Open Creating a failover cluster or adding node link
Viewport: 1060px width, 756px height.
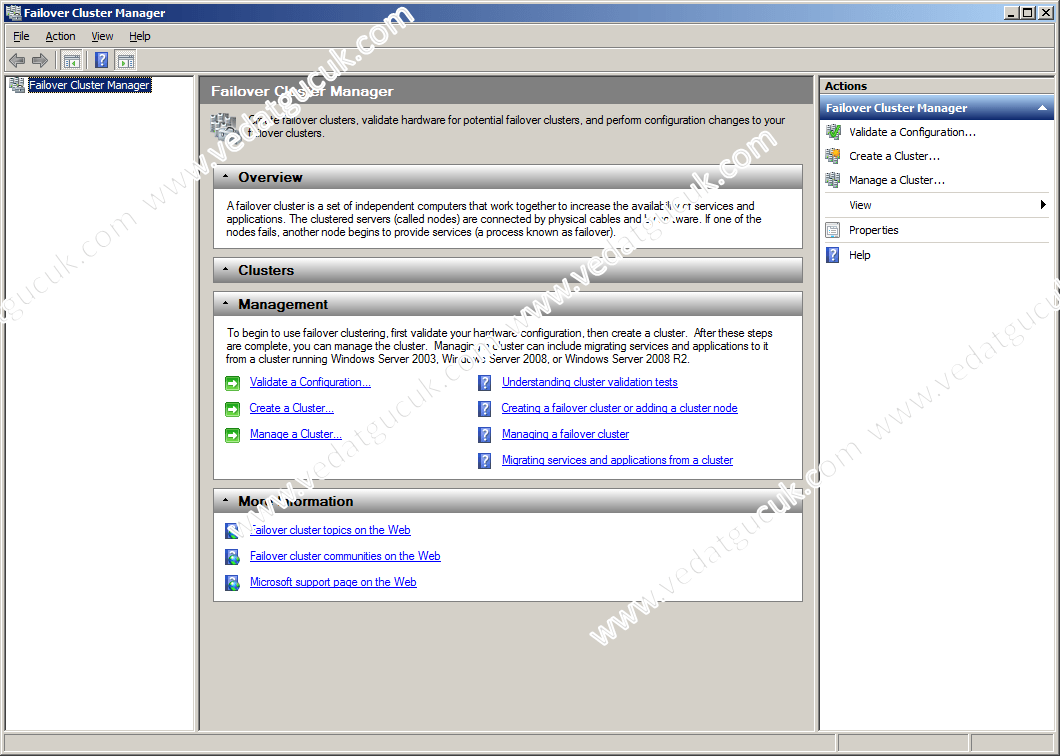[619, 408]
